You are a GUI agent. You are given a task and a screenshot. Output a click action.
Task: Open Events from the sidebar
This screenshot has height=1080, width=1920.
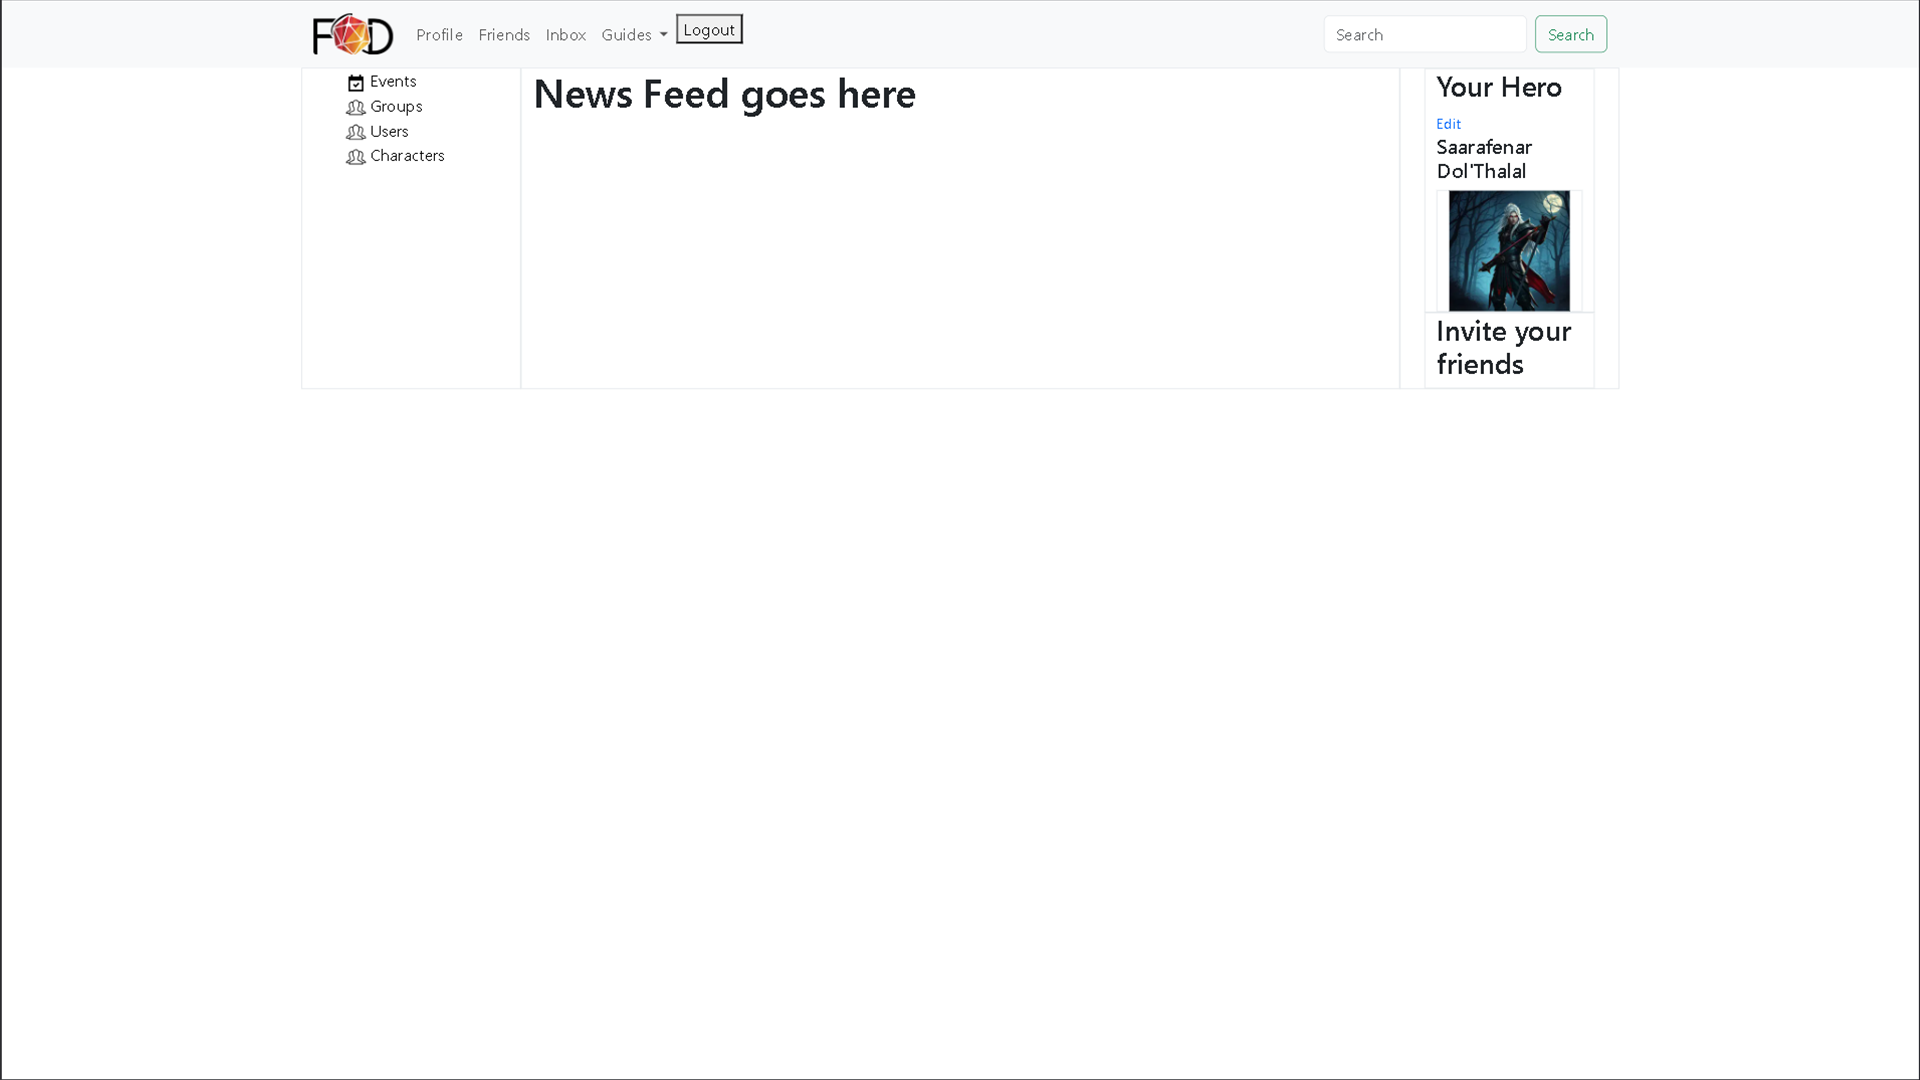point(393,81)
